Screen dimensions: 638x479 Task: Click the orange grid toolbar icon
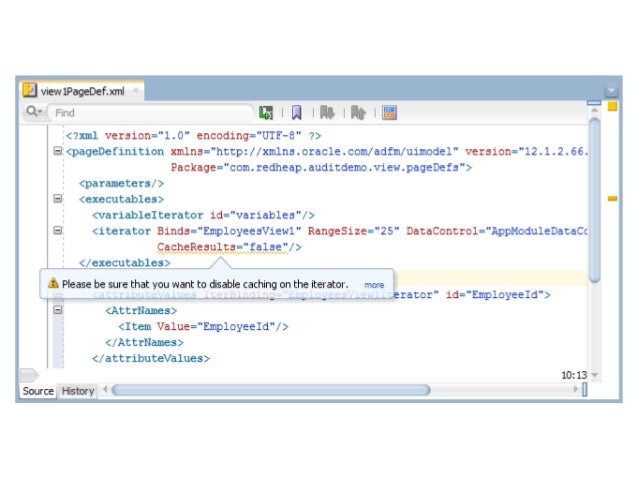389,113
